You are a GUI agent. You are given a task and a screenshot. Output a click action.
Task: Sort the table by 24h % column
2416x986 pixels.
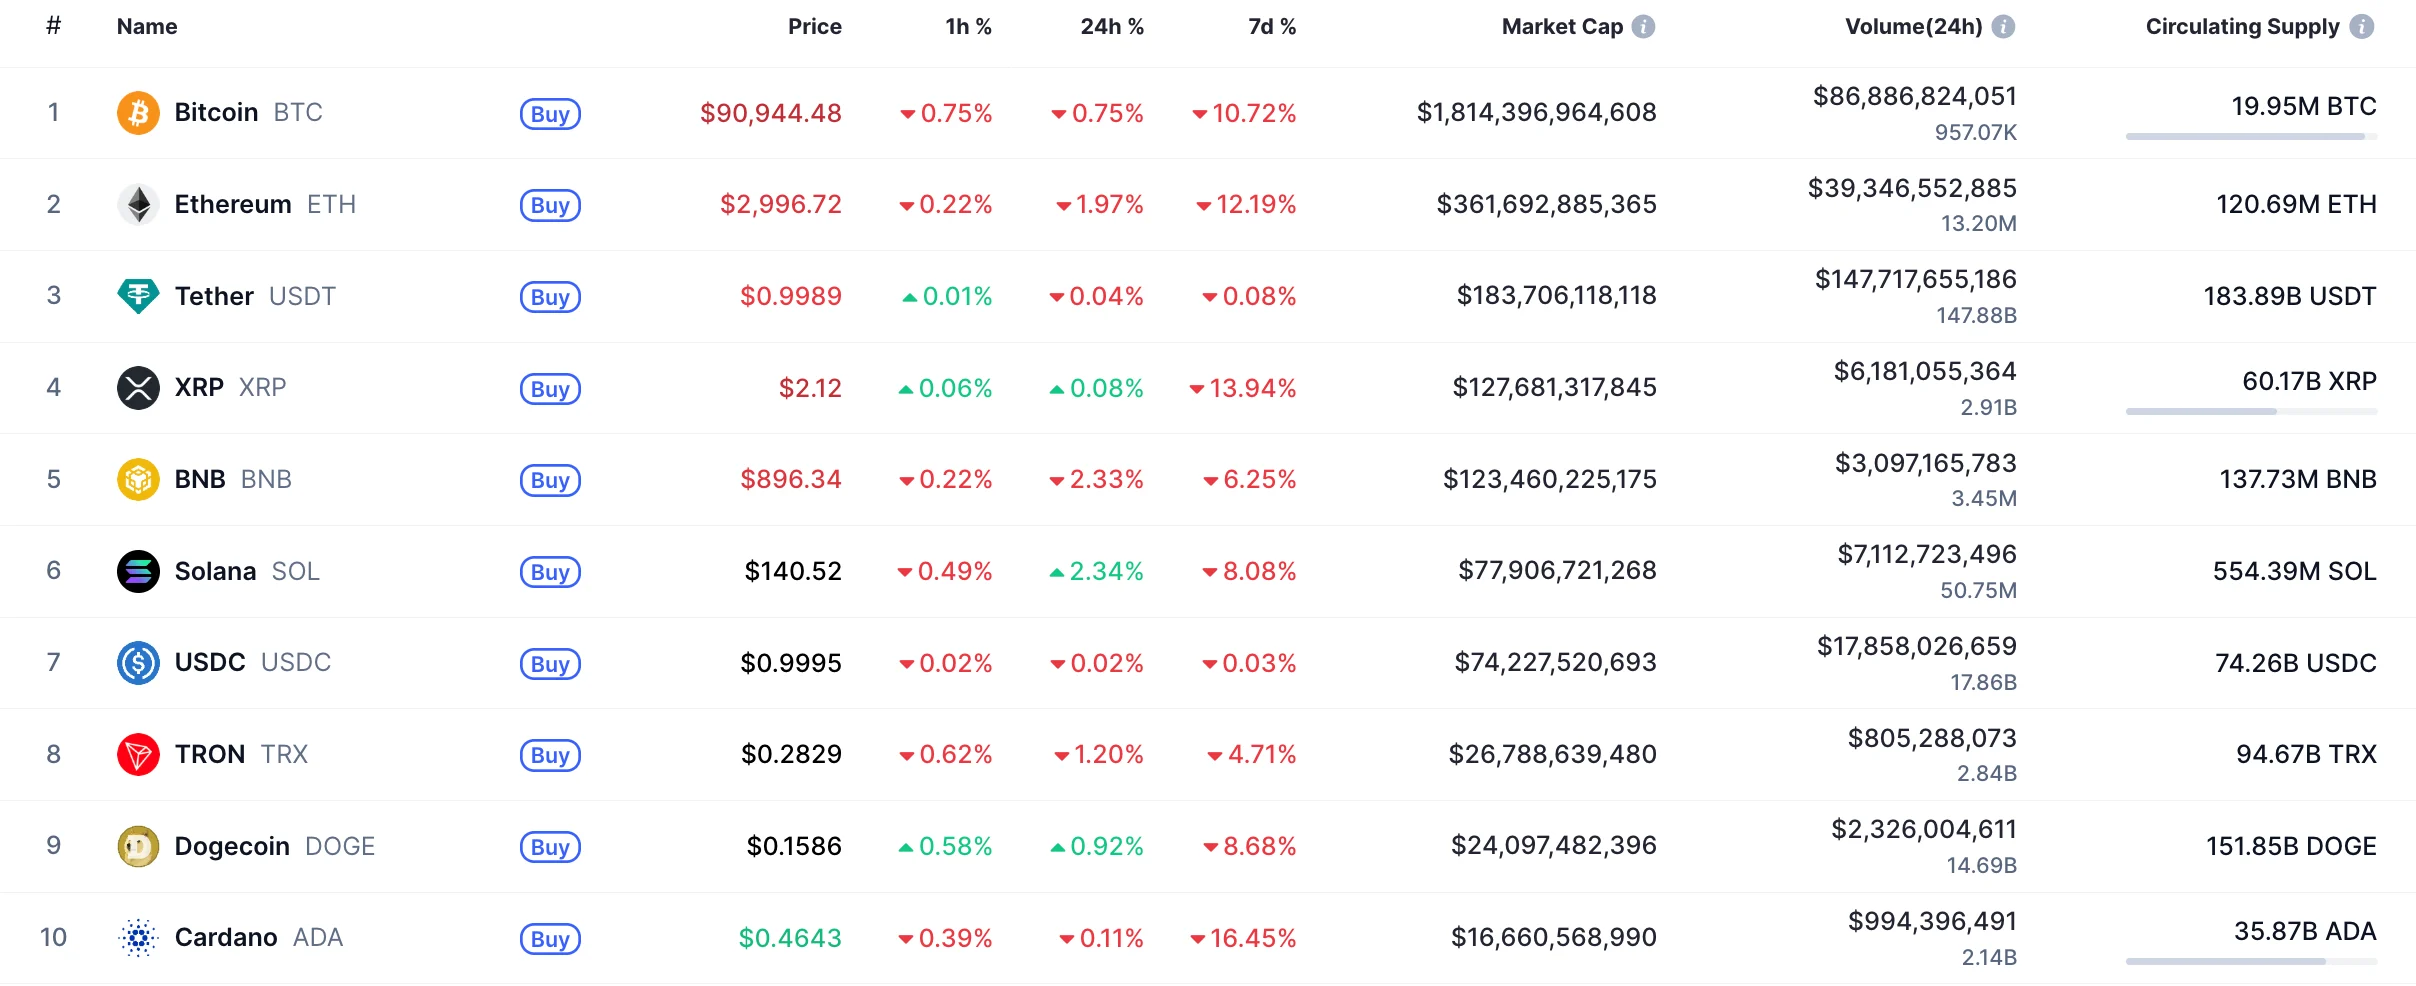(1111, 27)
